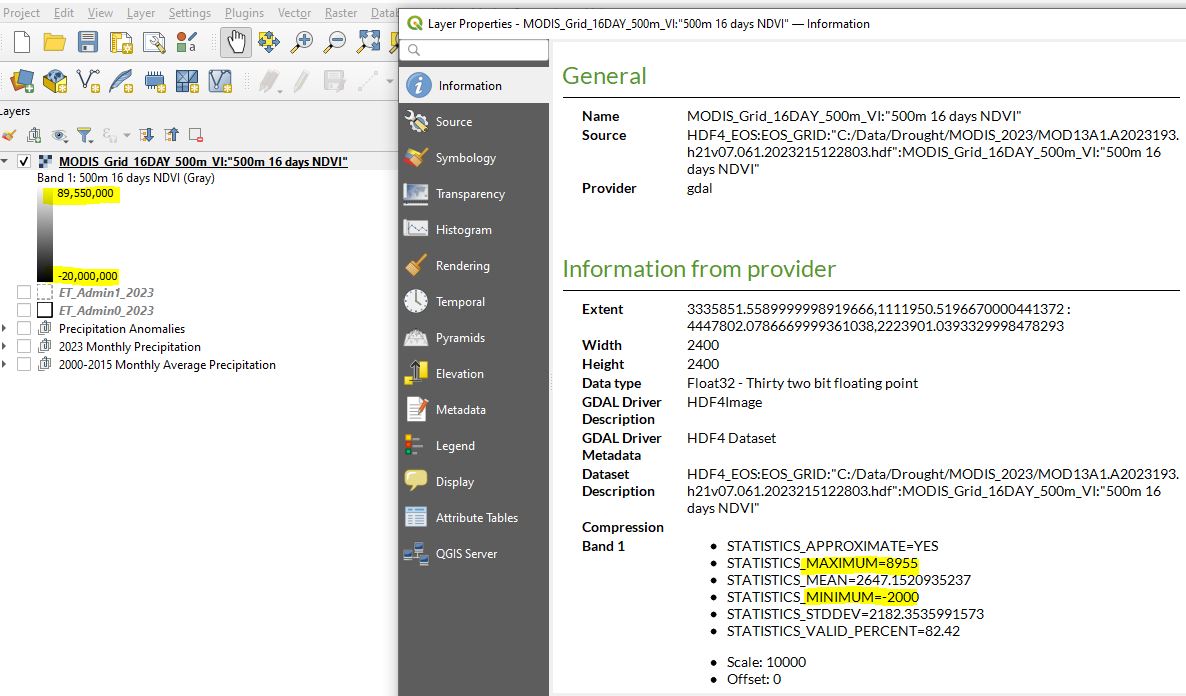This screenshot has width=1186, height=696.
Task: Open the Edit menu
Action: (x=64, y=13)
